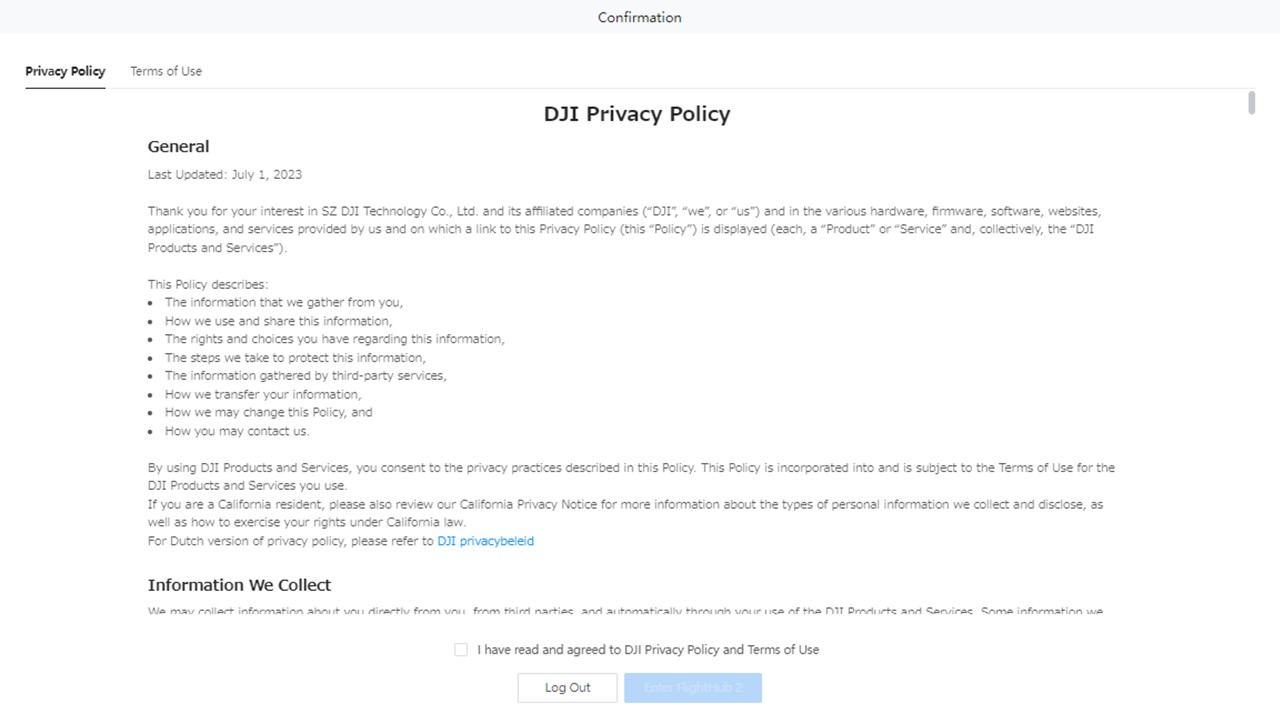Check the agreement checkbox for privacy policy
Screen dimensions: 1280x720
coord(461,650)
